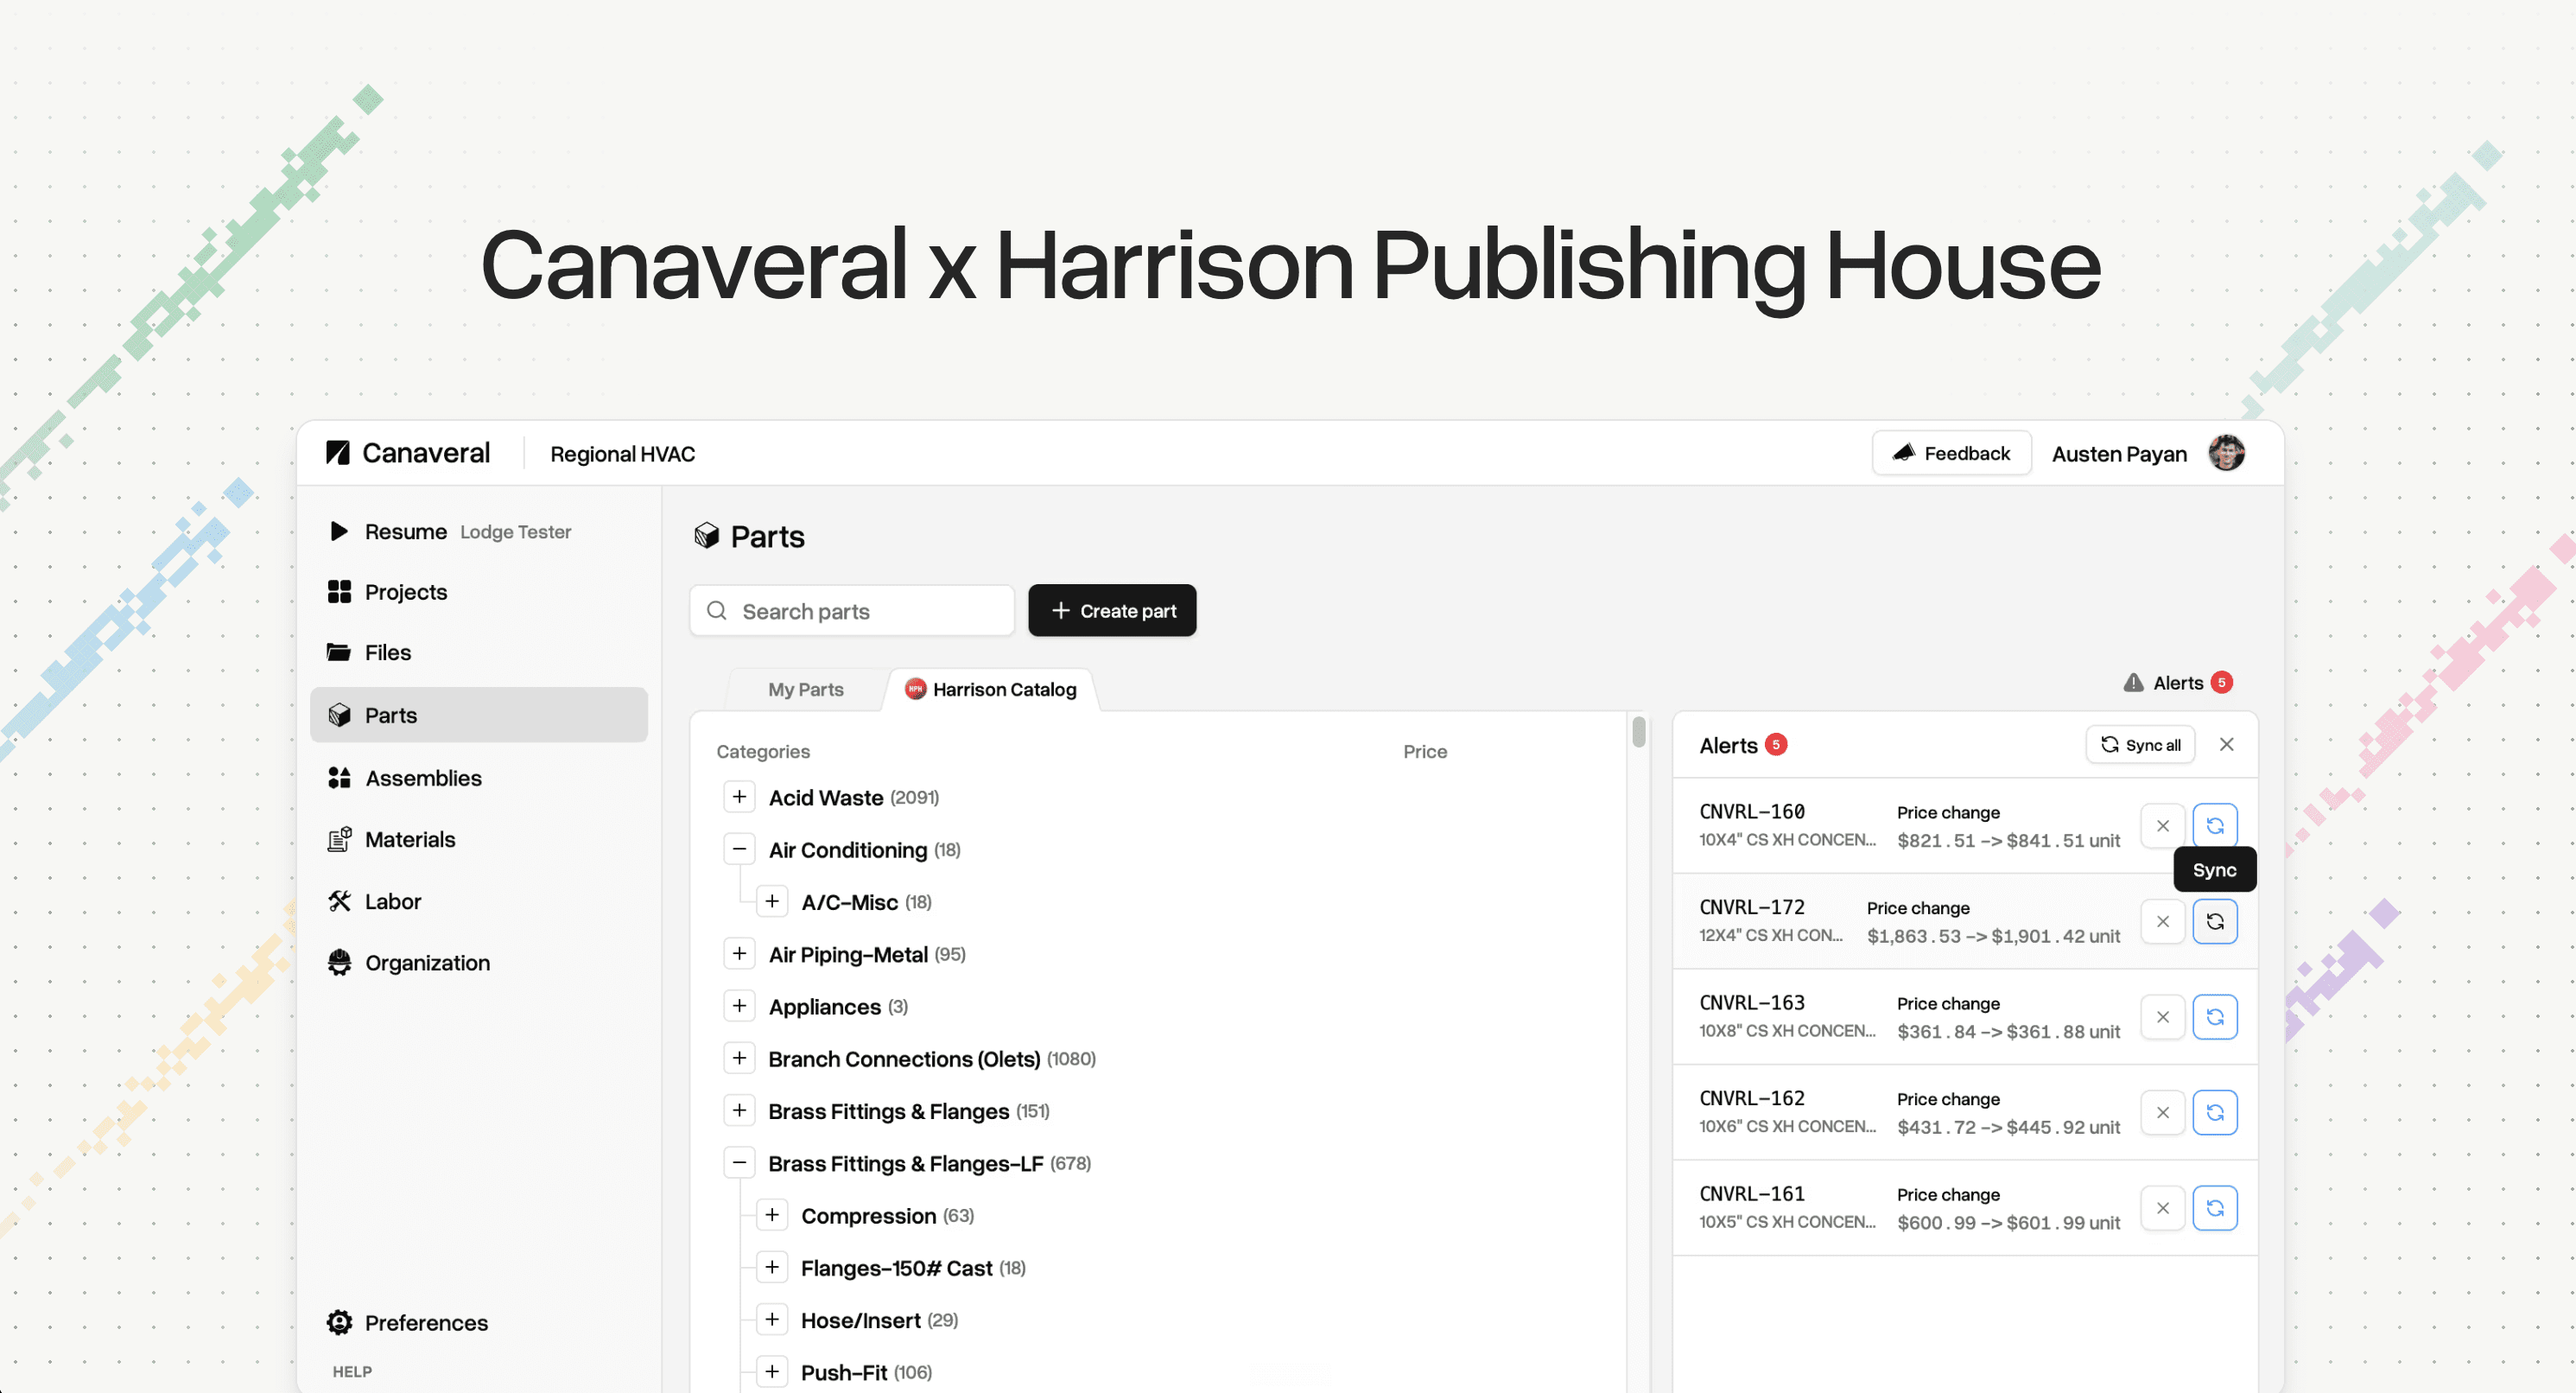This screenshot has width=2576, height=1393.
Task: Select the CNVRL-163 part number
Action: [1751, 1003]
